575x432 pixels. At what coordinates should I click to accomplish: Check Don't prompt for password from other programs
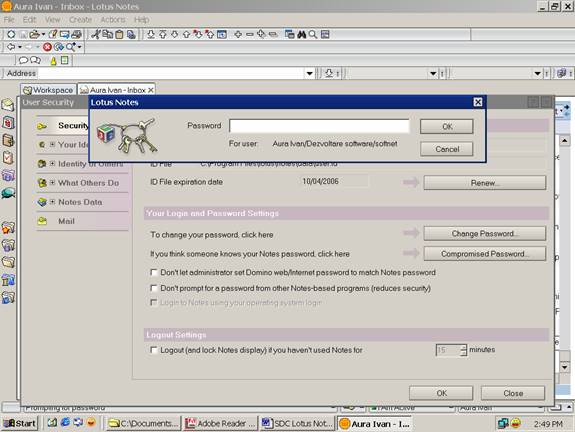point(154,288)
